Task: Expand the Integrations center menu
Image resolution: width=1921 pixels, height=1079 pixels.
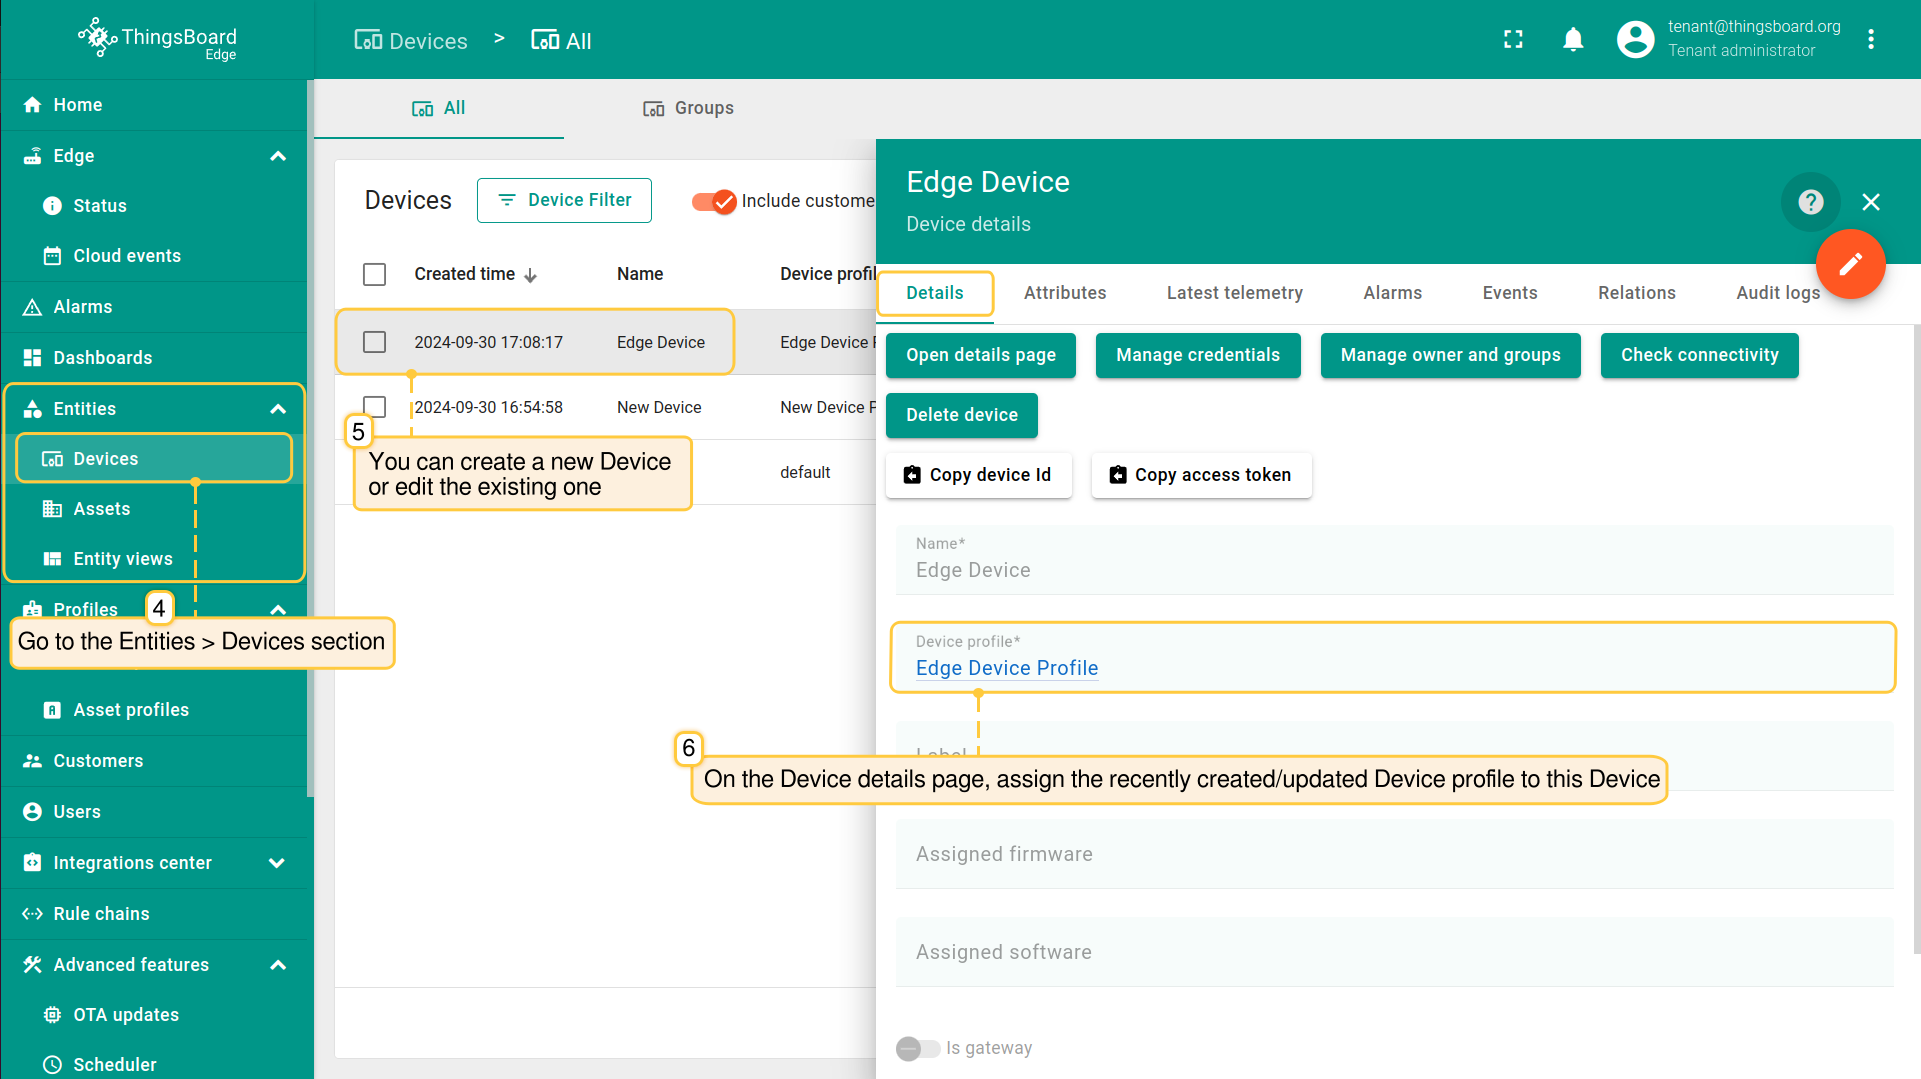Action: point(278,863)
